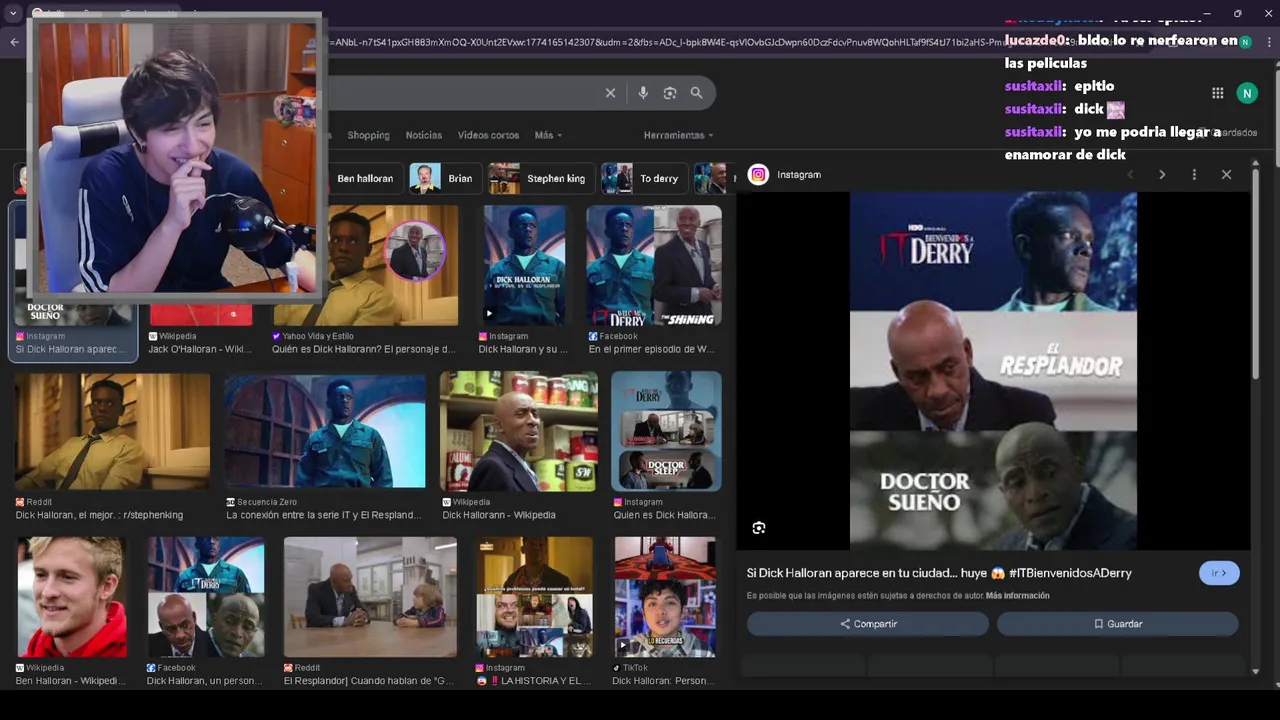Open the Yahoo Vida y Estilo result thumbnail
1280x720 pixels.
pos(366,266)
